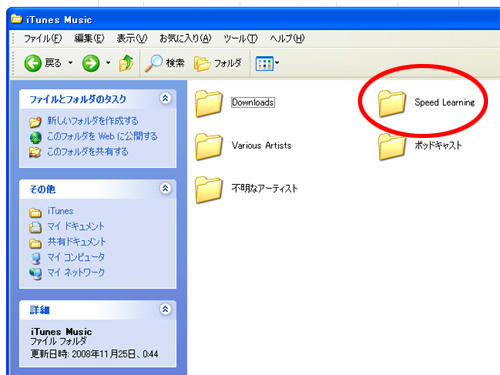Open the Back history dropdown arrow
This screenshot has height=375, width=500.
click(70, 63)
